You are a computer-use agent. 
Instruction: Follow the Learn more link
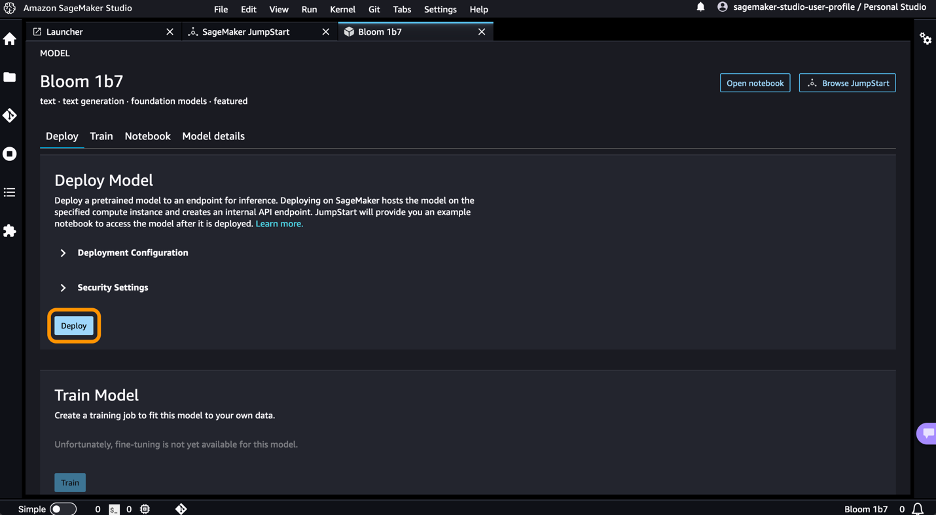click(x=279, y=223)
